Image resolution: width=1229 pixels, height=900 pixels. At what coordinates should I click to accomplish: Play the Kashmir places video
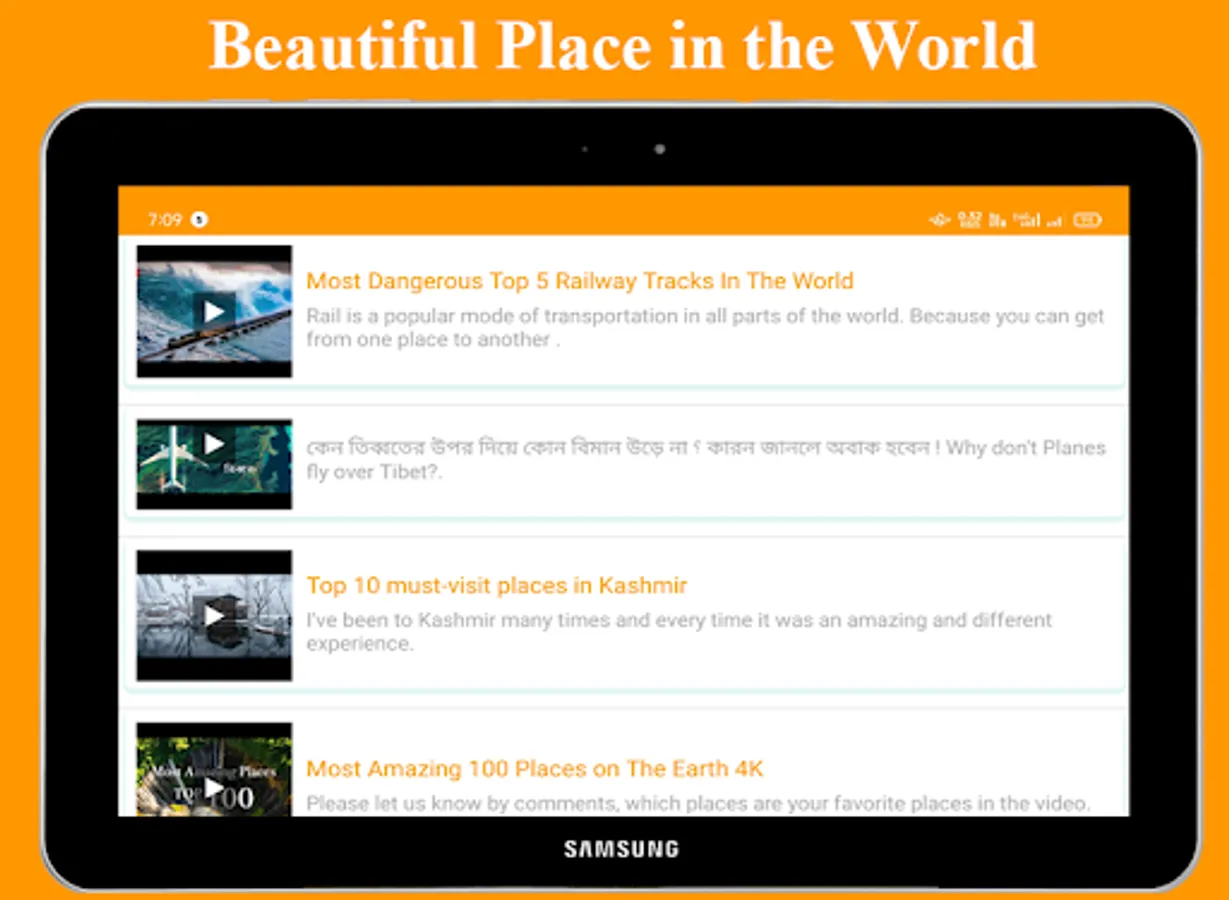(214, 615)
